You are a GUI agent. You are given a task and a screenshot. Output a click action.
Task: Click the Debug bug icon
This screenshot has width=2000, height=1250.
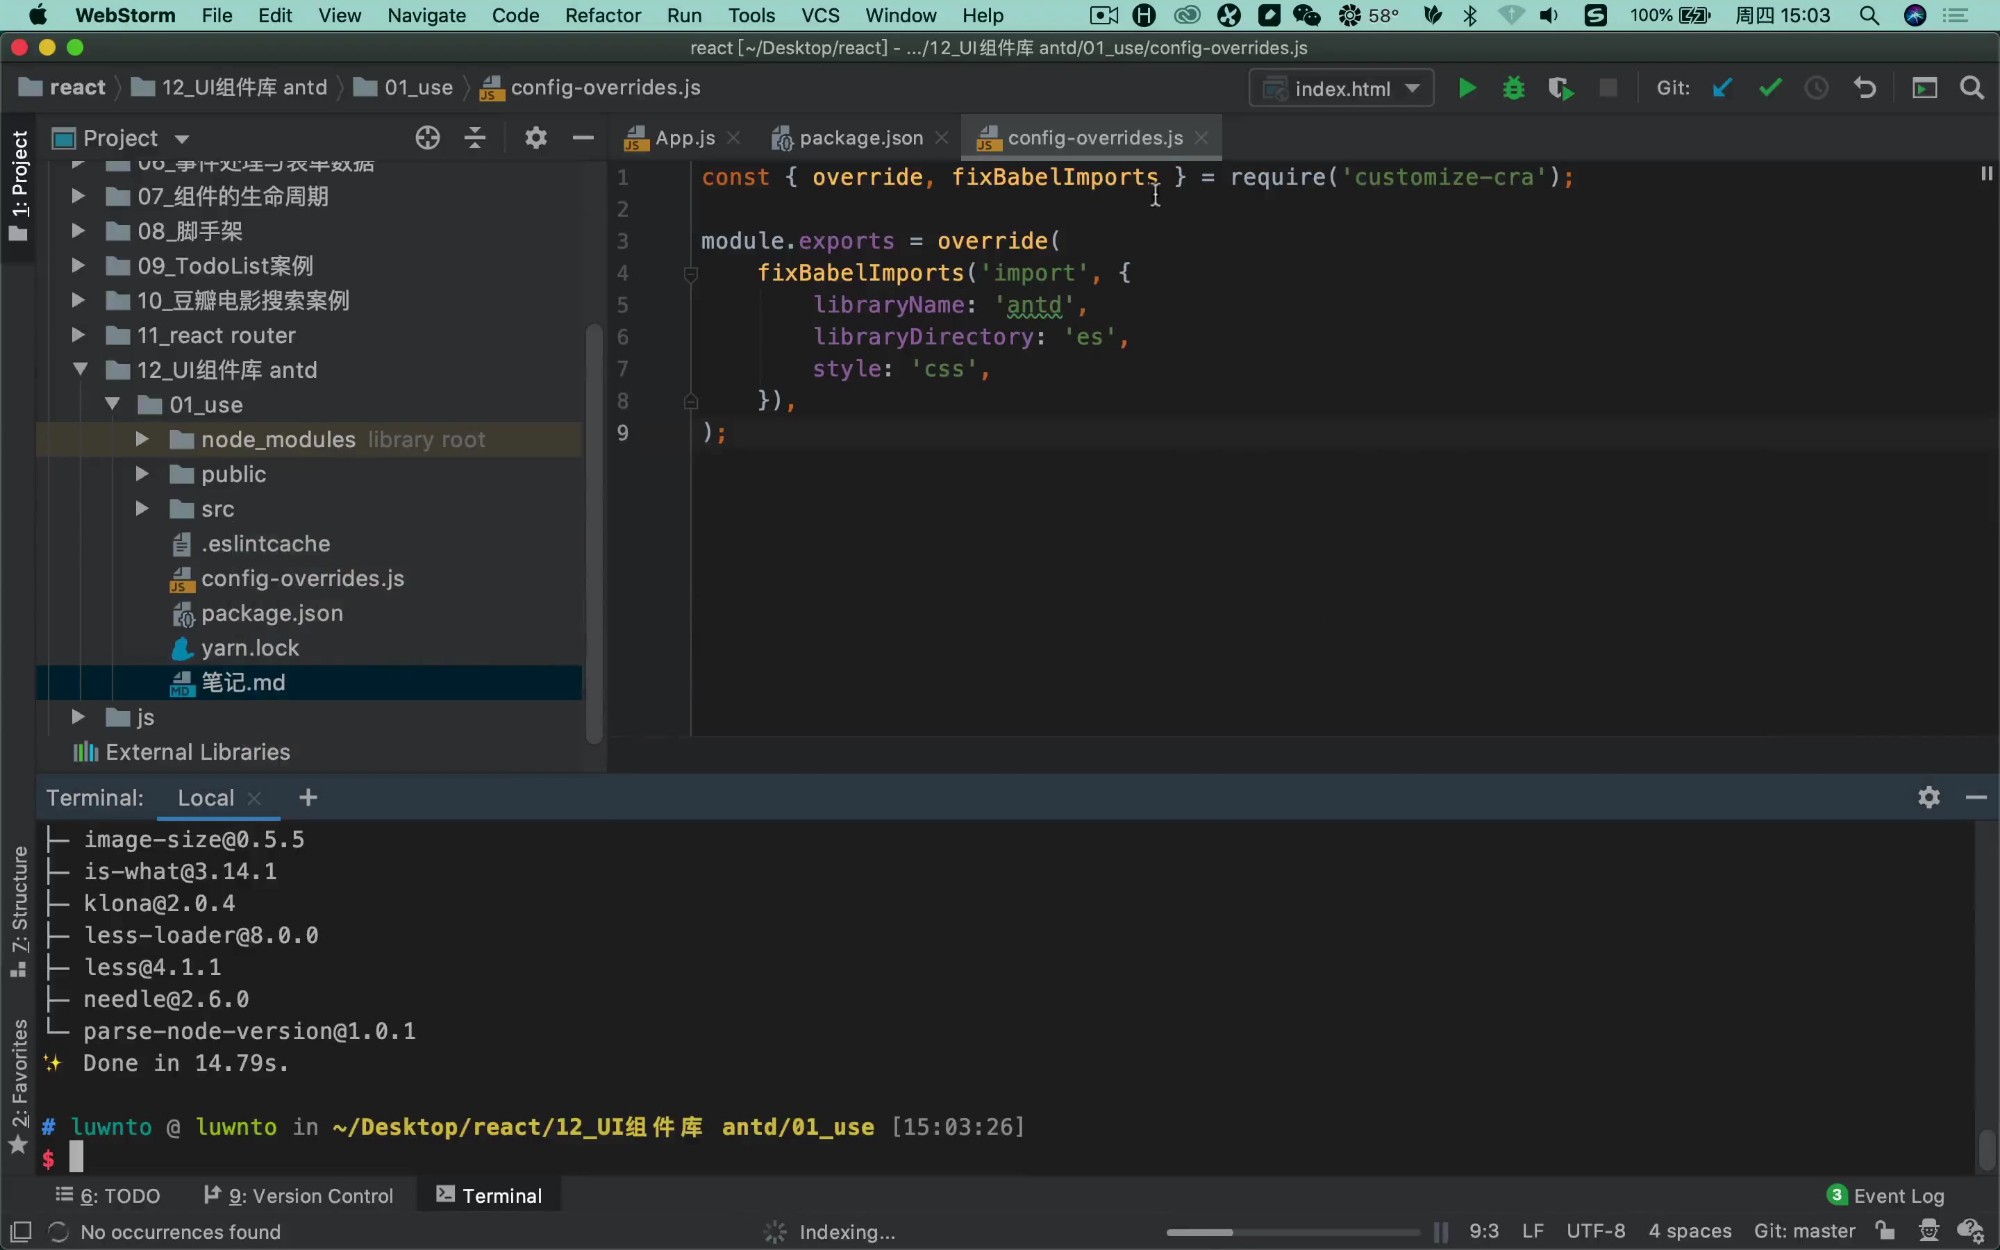[1513, 88]
